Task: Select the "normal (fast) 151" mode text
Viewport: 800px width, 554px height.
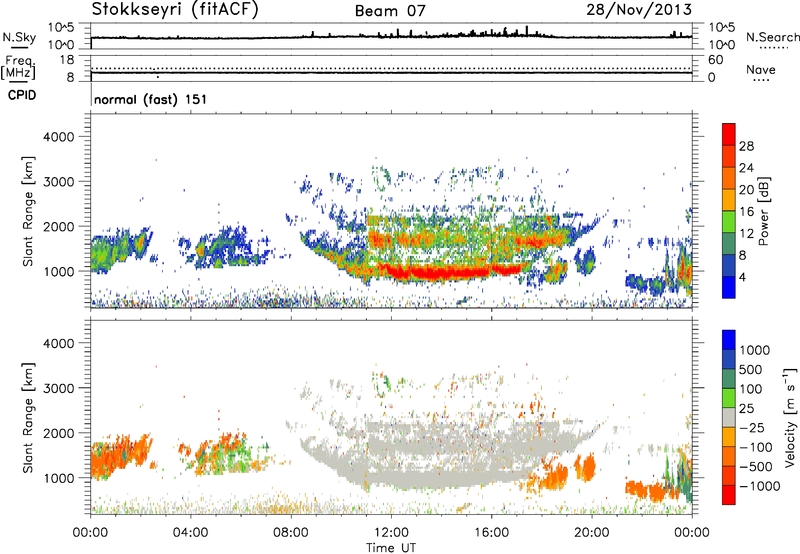Action: (x=151, y=99)
